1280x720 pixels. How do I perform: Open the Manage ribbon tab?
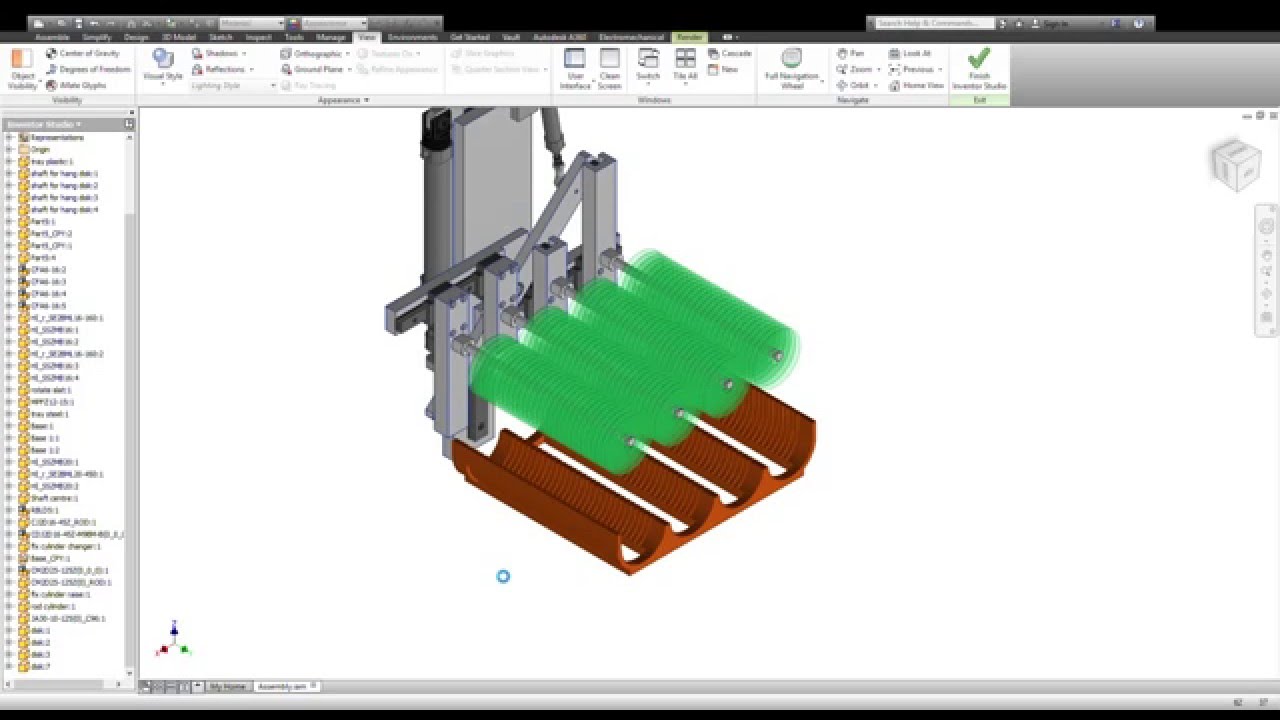tap(331, 37)
